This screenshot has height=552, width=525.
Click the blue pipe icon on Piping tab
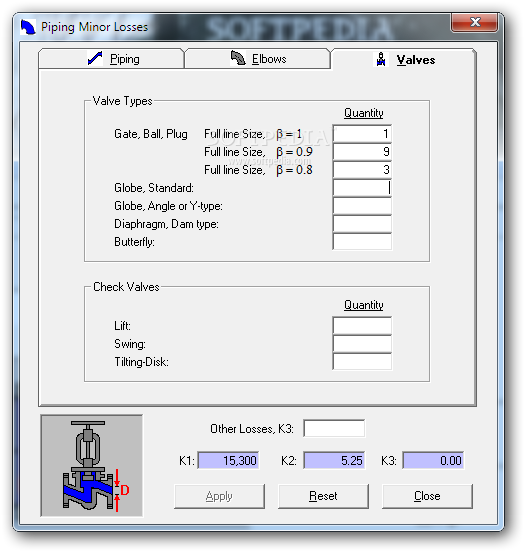pos(95,58)
